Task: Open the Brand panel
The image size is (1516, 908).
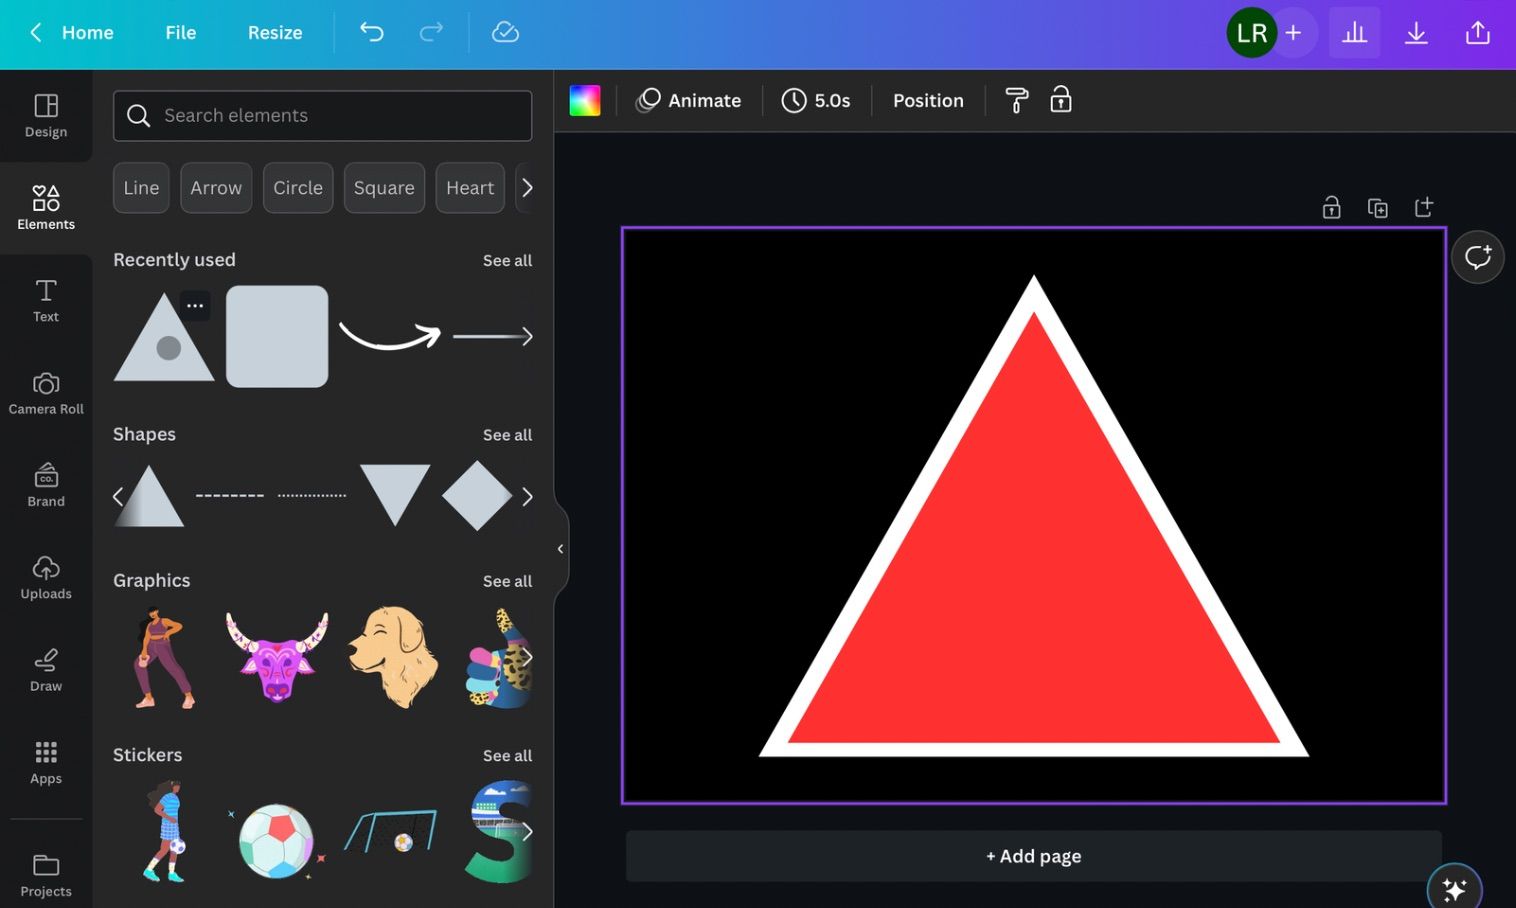Action: (45, 485)
